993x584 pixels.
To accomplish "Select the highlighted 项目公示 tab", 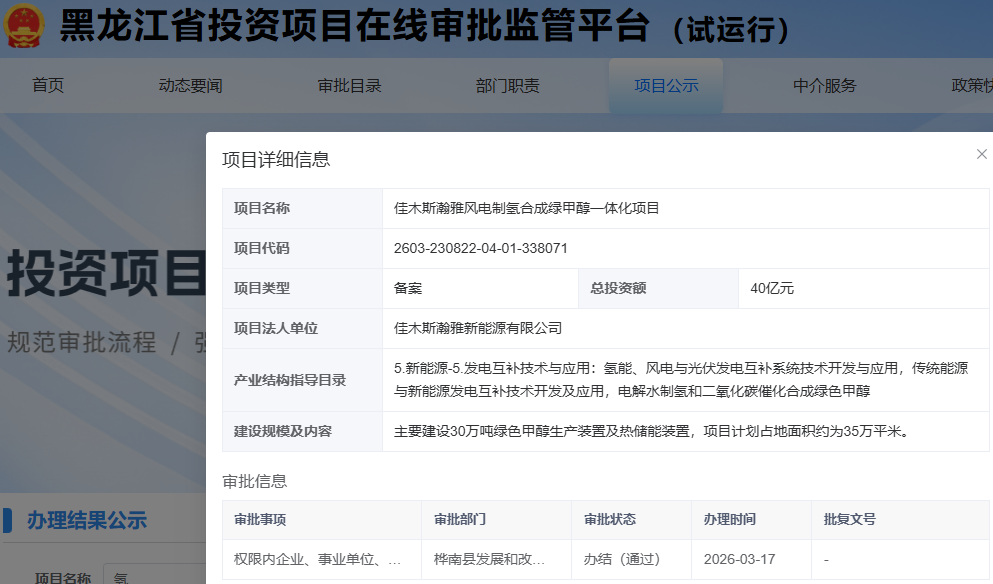I will coord(667,86).
